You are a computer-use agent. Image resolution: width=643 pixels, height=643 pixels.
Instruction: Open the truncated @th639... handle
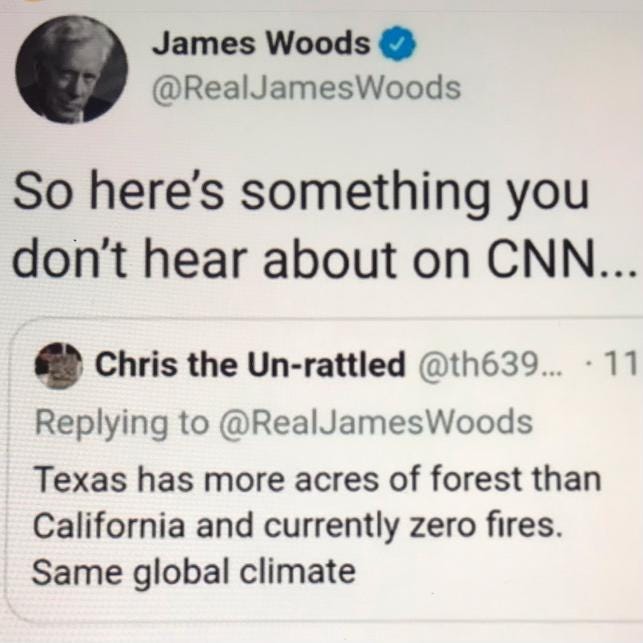[x=491, y=363]
